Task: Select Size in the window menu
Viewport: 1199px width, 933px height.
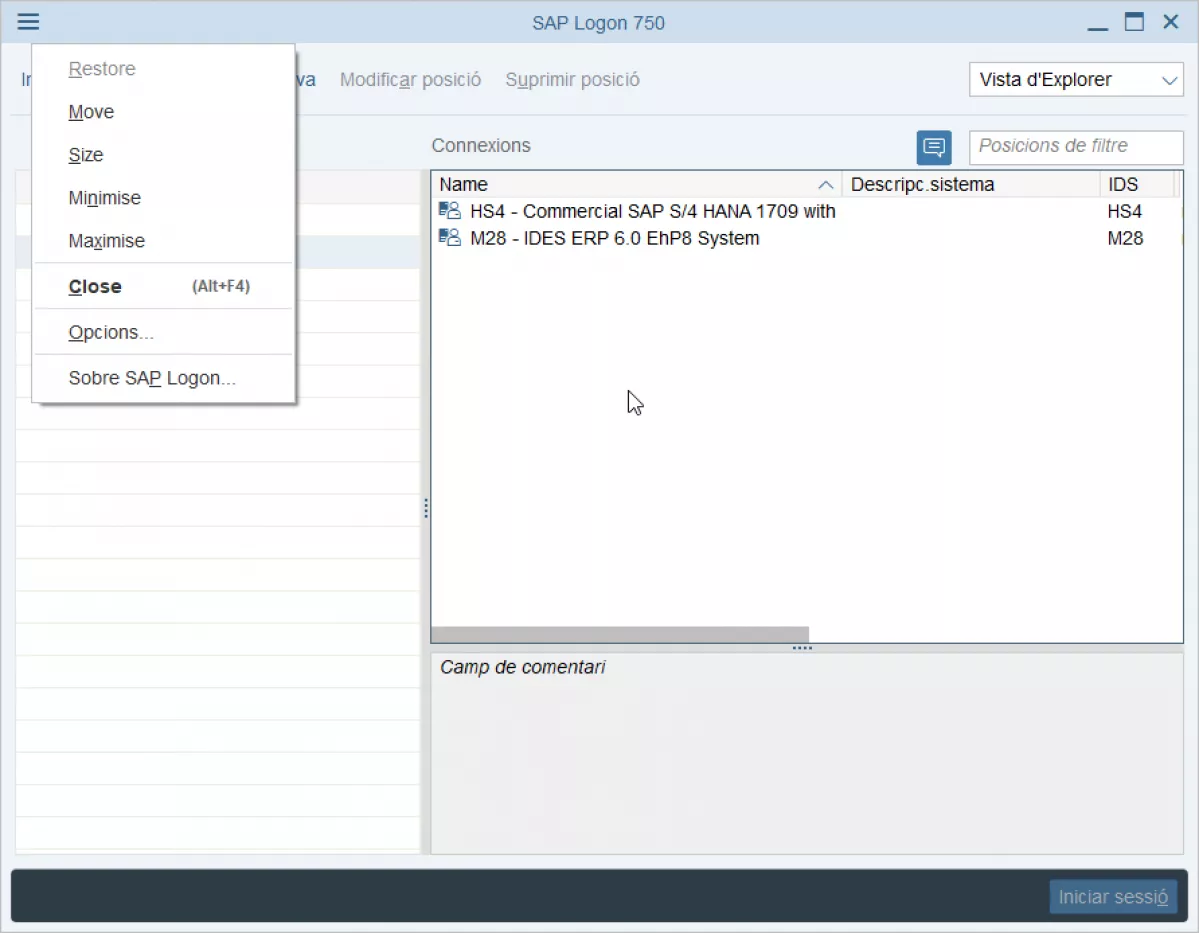Action: (163, 154)
